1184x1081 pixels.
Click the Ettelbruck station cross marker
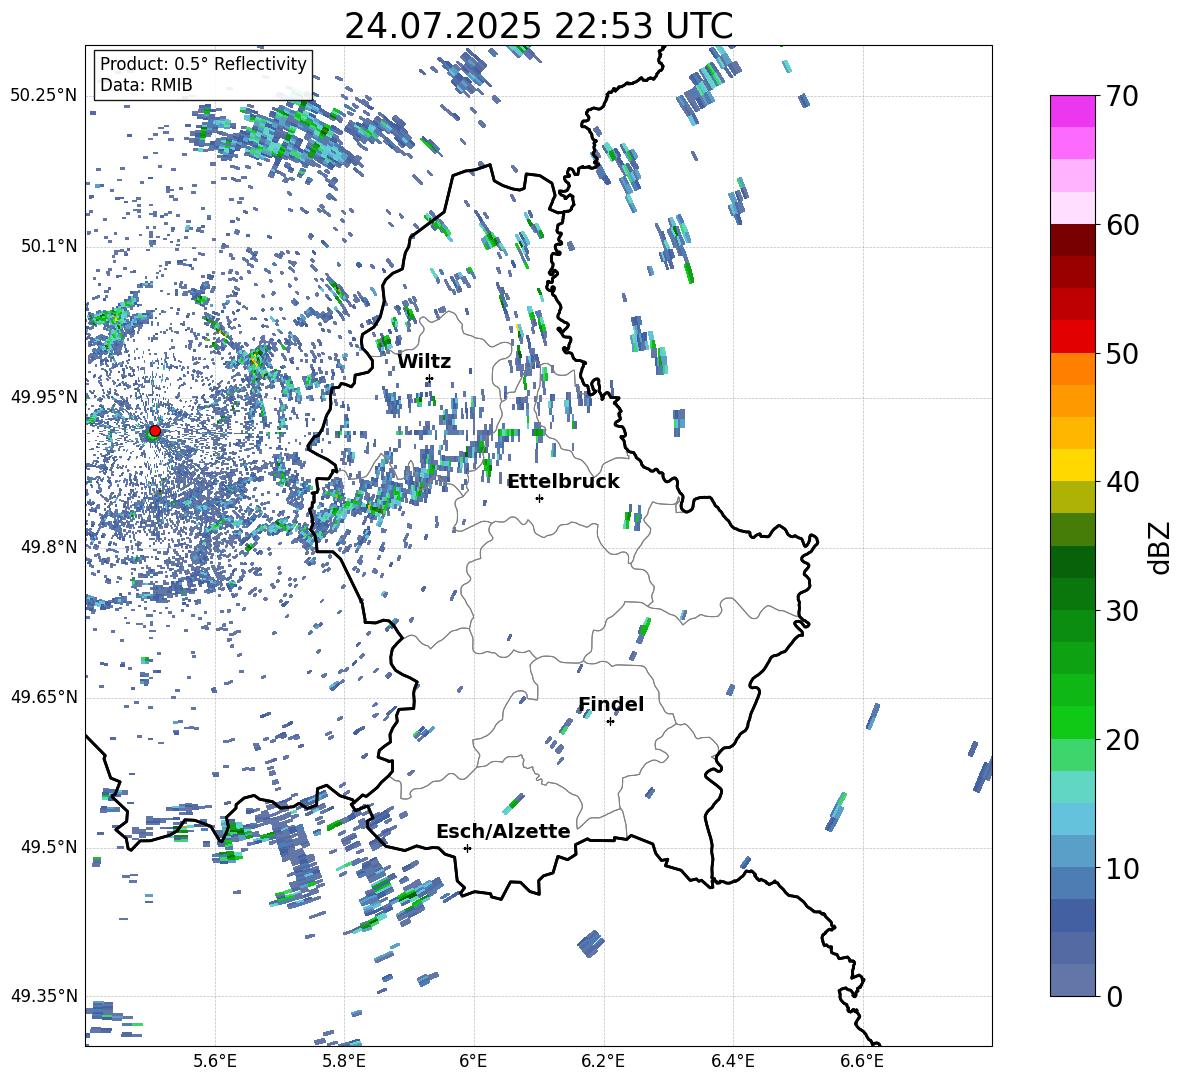tap(539, 498)
